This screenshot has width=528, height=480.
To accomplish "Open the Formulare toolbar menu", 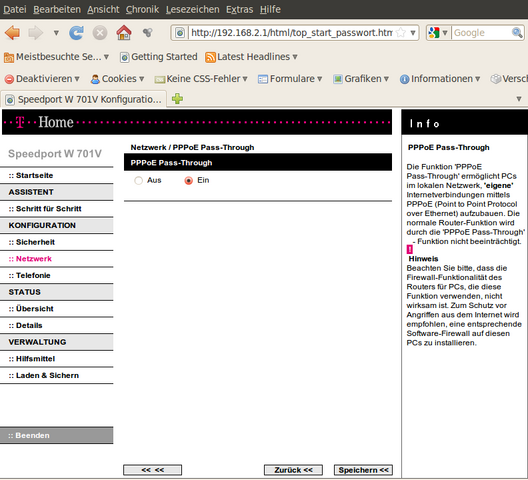I will click(290, 79).
